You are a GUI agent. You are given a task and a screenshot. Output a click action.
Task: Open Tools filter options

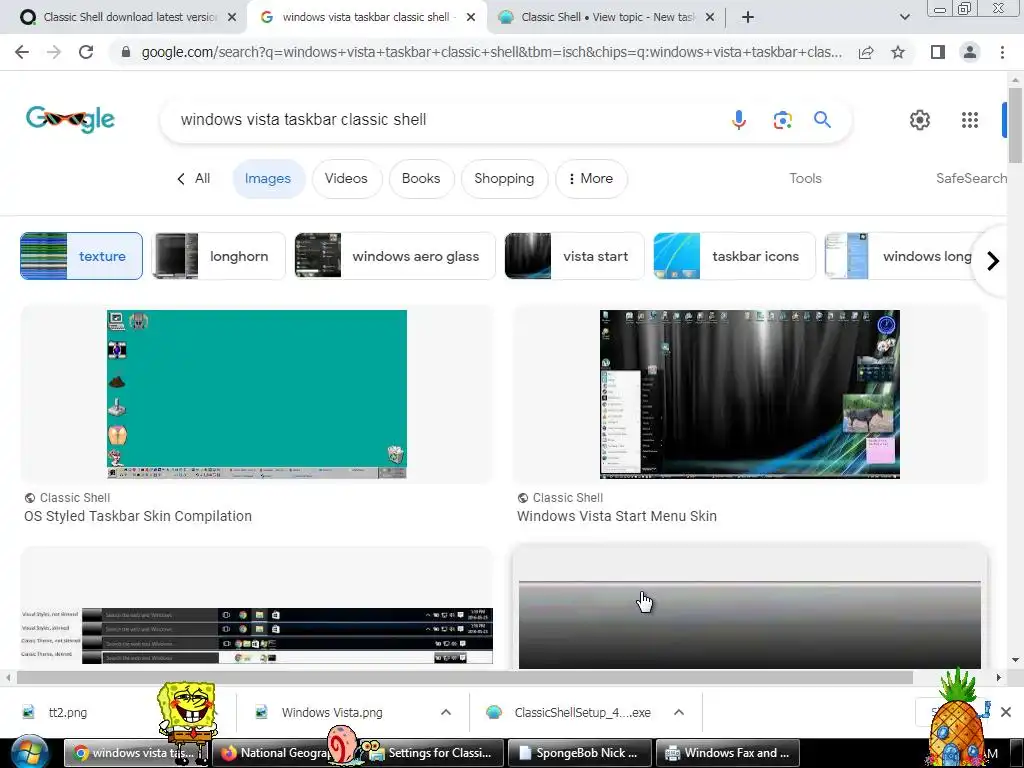click(x=805, y=178)
